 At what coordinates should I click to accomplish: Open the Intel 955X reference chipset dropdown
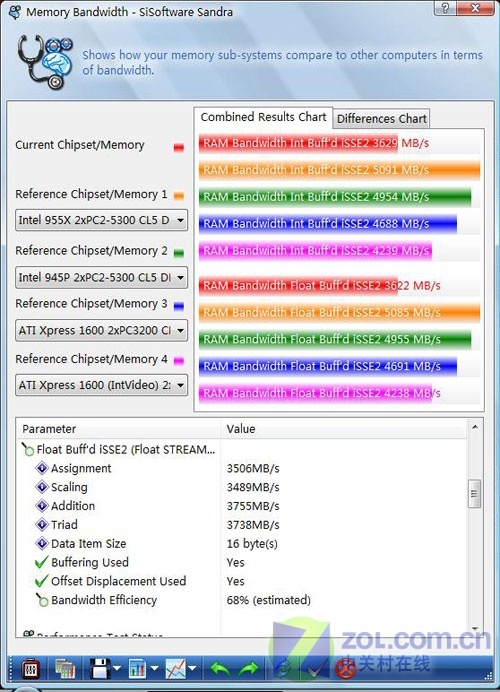(x=102, y=220)
